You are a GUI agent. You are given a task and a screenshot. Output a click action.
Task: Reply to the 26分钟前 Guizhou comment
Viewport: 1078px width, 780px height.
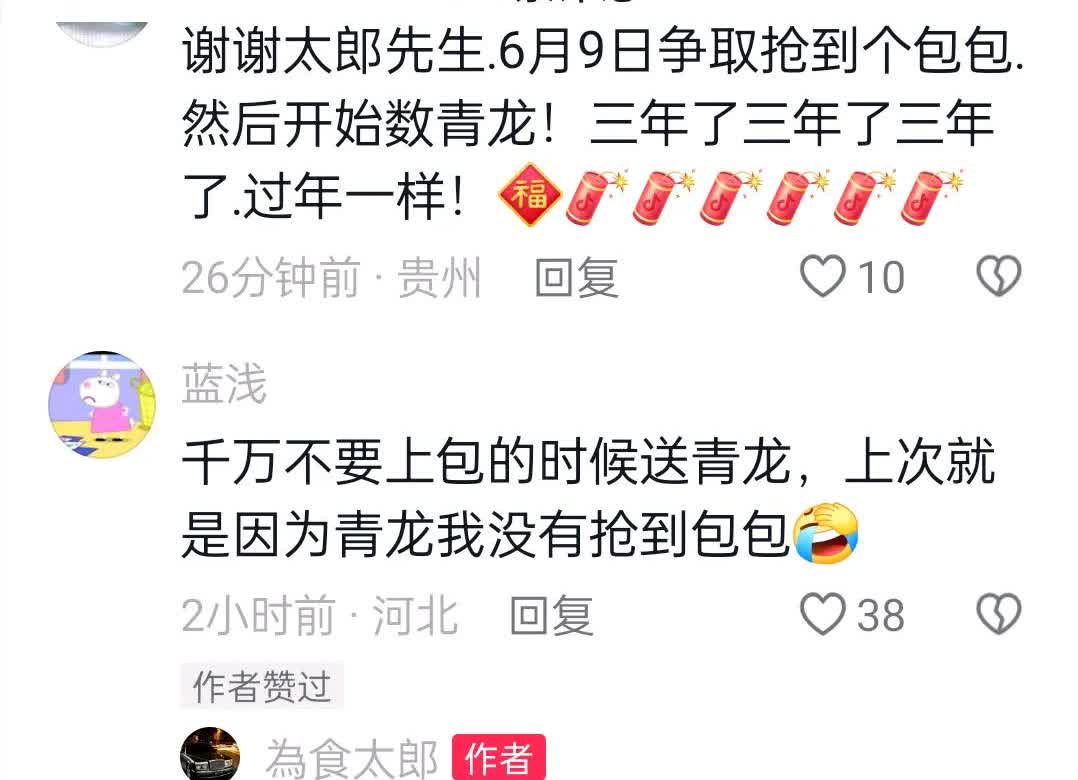coord(577,278)
